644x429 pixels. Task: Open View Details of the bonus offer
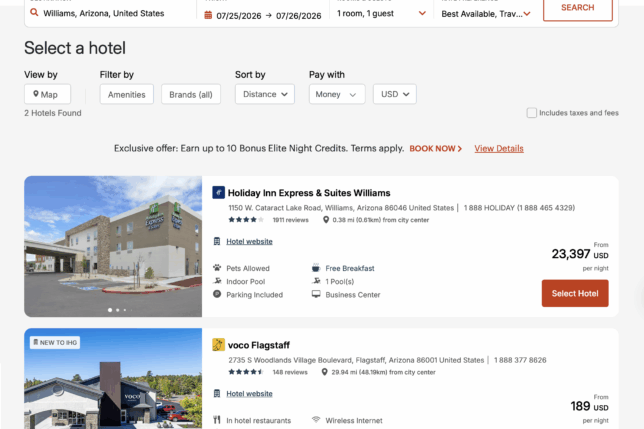499,149
